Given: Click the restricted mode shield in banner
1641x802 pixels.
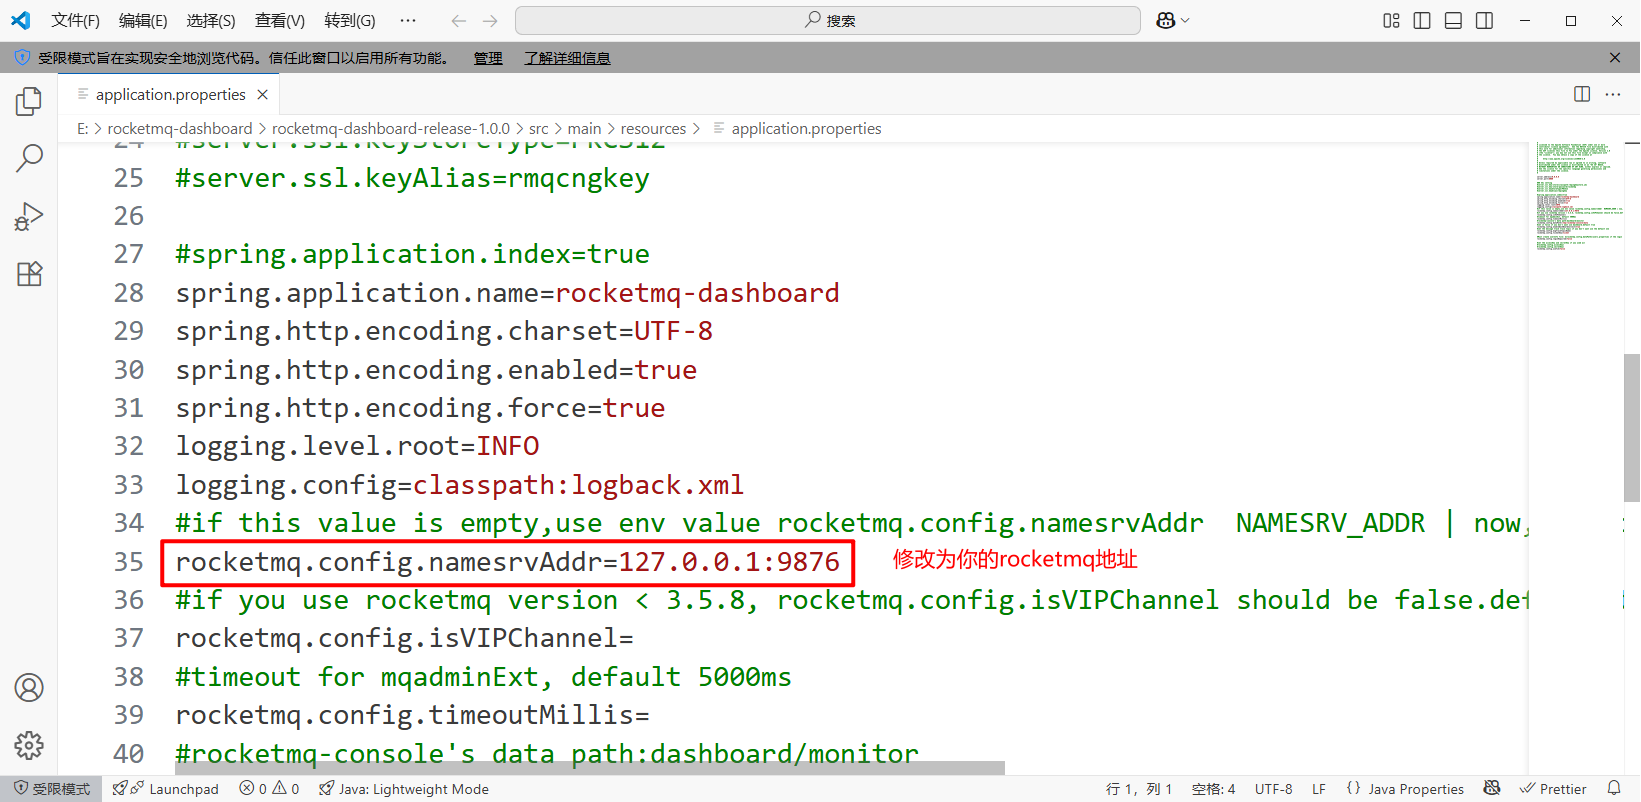Looking at the screenshot, I should click(x=22, y=58).
